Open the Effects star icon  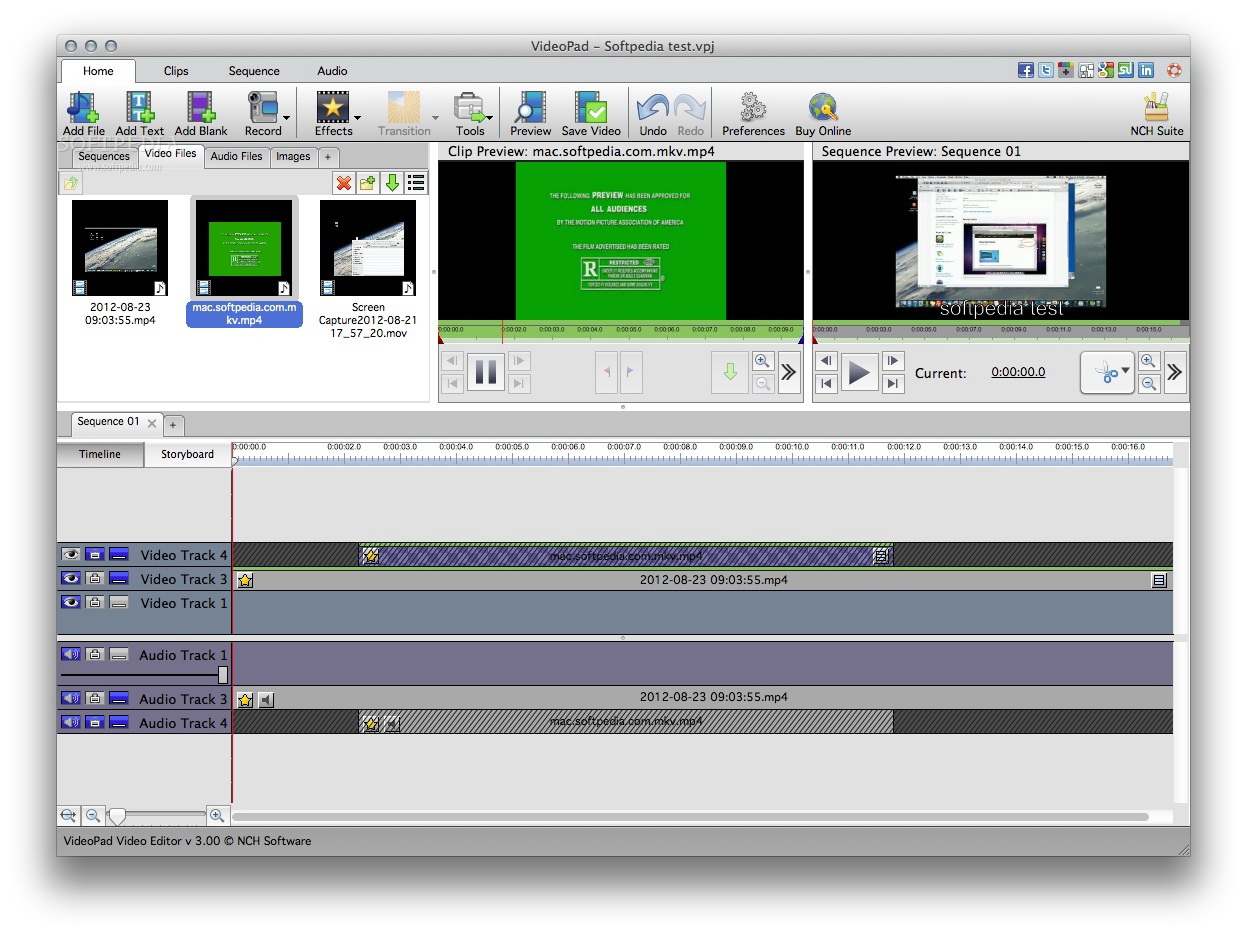pyautogui.click(x=332, y=107)
